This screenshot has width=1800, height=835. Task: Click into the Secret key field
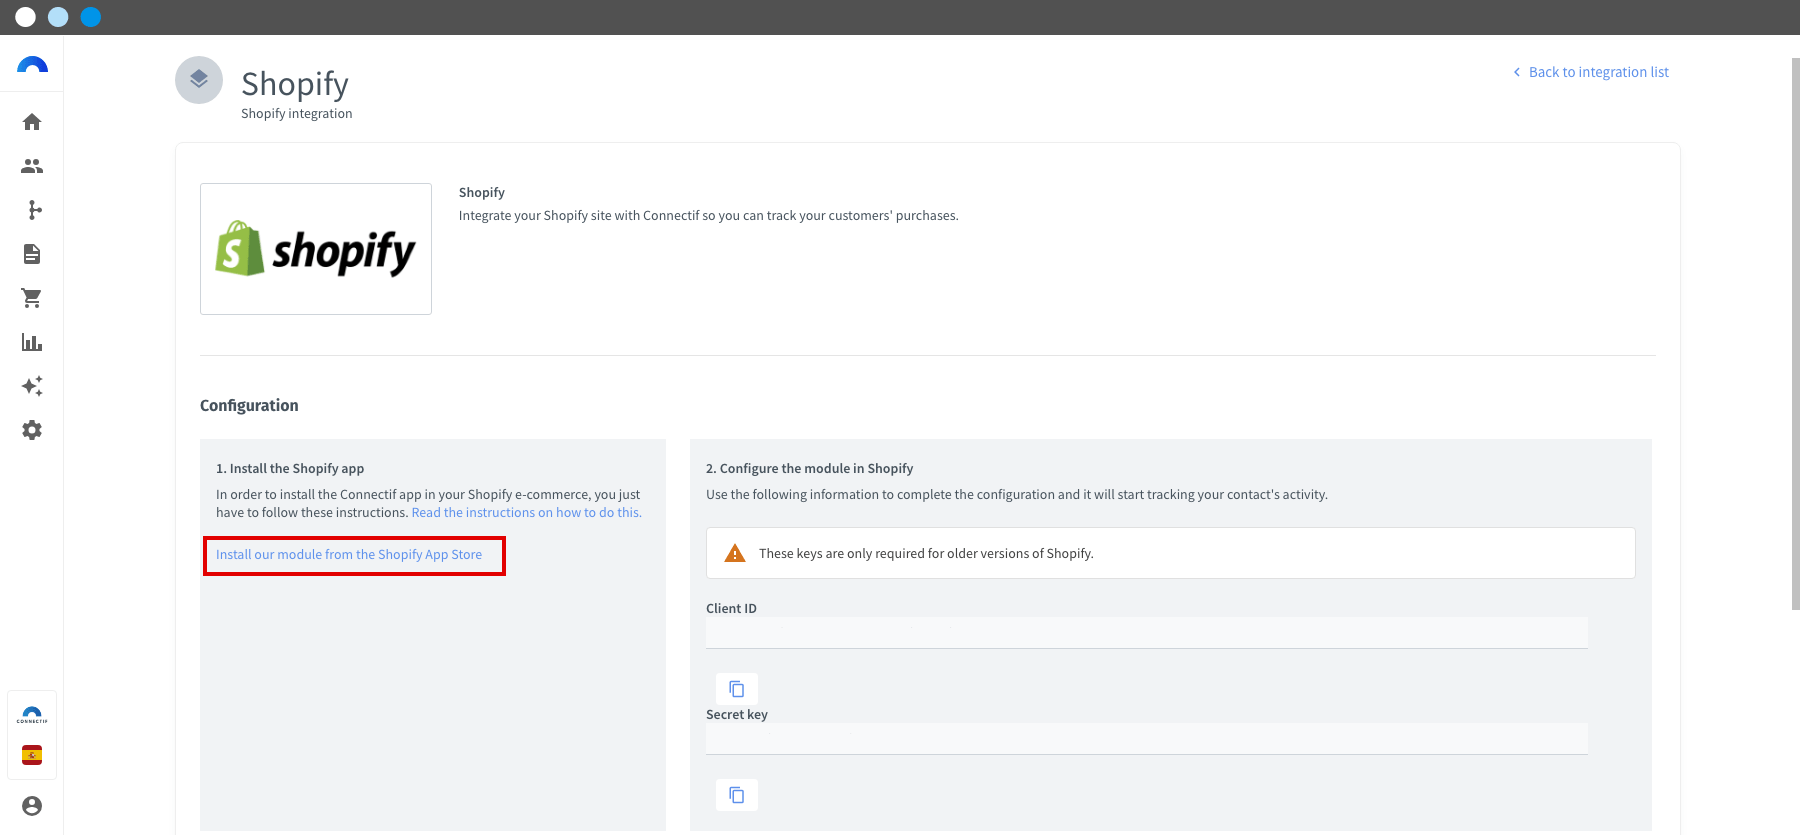[x=1147, y=739]
